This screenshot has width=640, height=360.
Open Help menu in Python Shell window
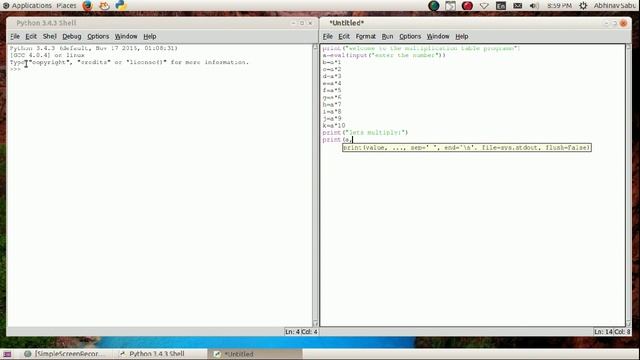pos(150,36)
